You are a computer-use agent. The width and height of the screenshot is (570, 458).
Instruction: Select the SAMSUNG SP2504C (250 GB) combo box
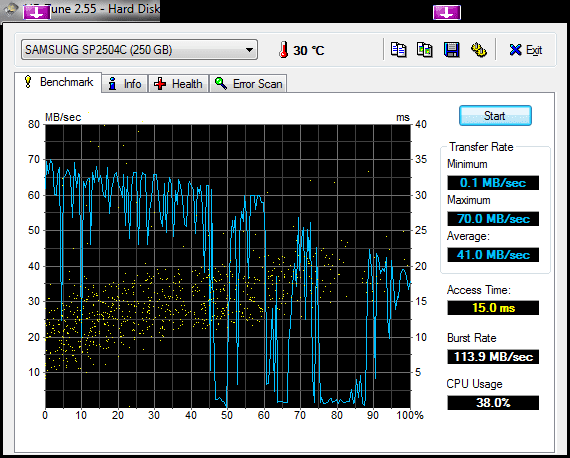(139, 50)
